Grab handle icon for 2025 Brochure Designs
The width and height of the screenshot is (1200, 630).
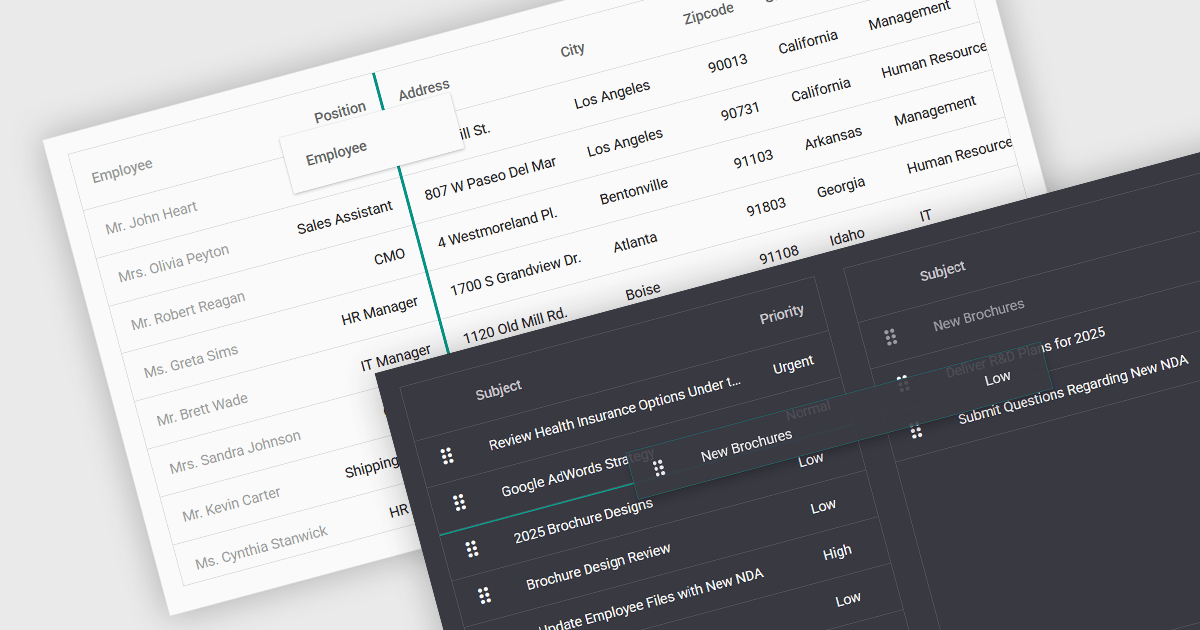(472, 548)
